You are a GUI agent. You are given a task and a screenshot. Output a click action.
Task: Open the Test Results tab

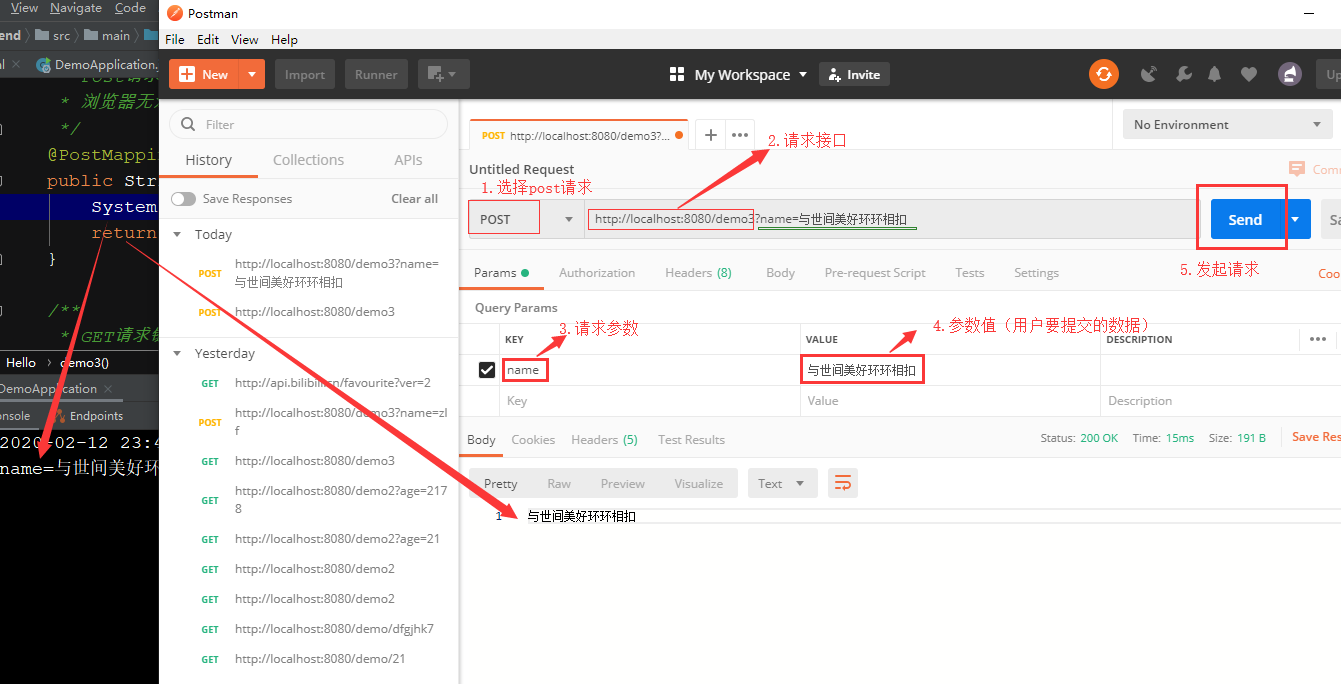(x=691, y=440)
